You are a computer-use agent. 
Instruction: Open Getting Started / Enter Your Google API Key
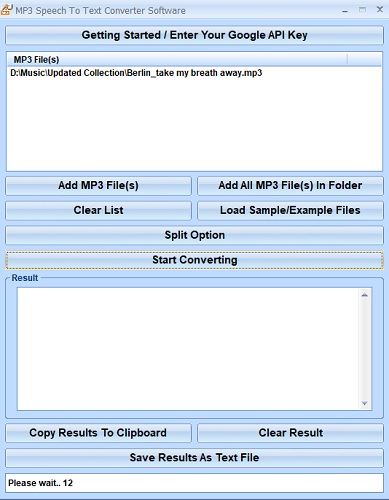194,35
